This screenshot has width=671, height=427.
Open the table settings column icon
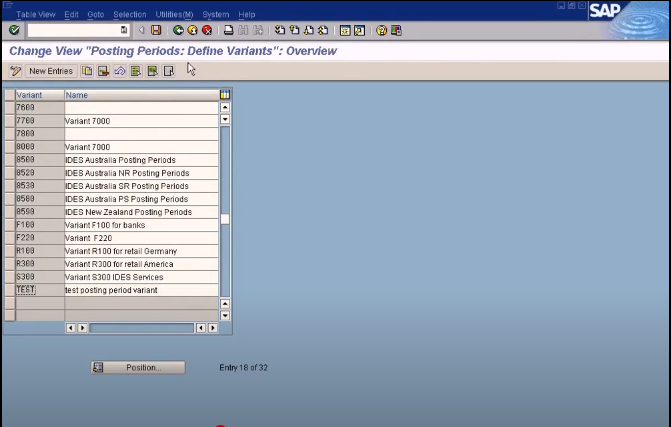(x=225, y=95)
